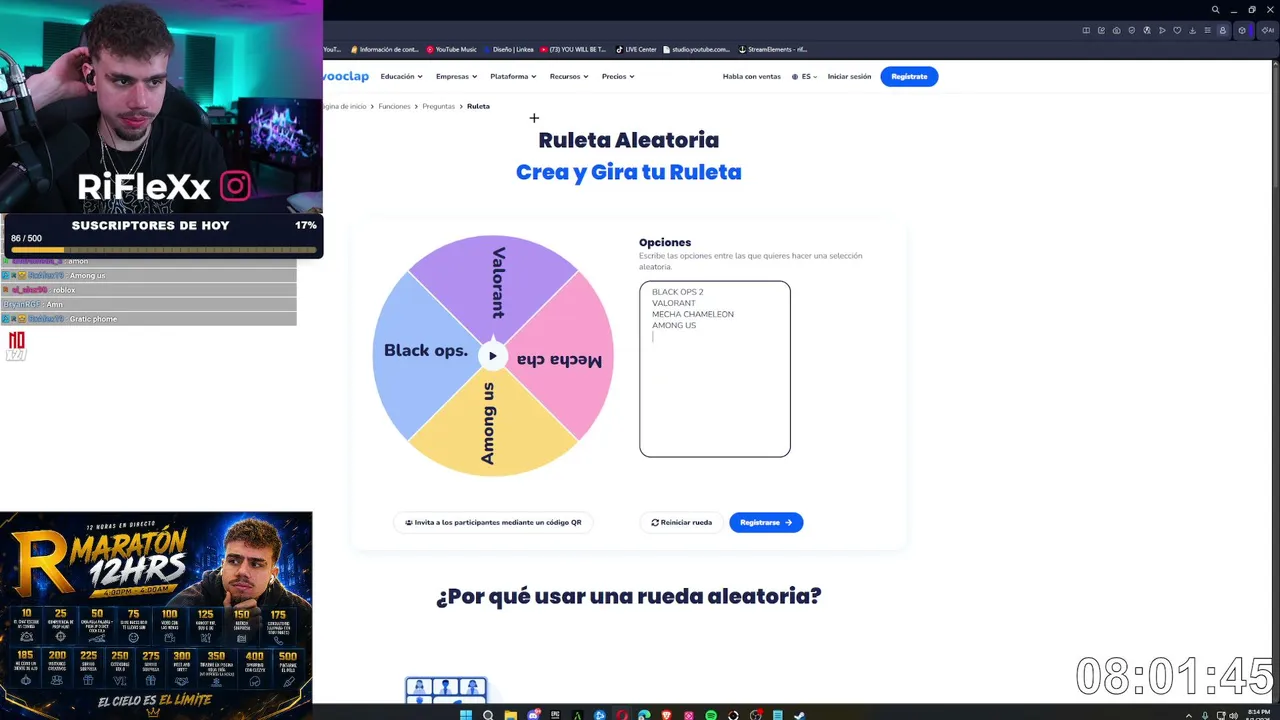Image resolution: width=1280 pixels, height=720 pixels.
Task: Open the YOU WILL BE T... YouTube bookmark
Action: click(x=573, y=49)
